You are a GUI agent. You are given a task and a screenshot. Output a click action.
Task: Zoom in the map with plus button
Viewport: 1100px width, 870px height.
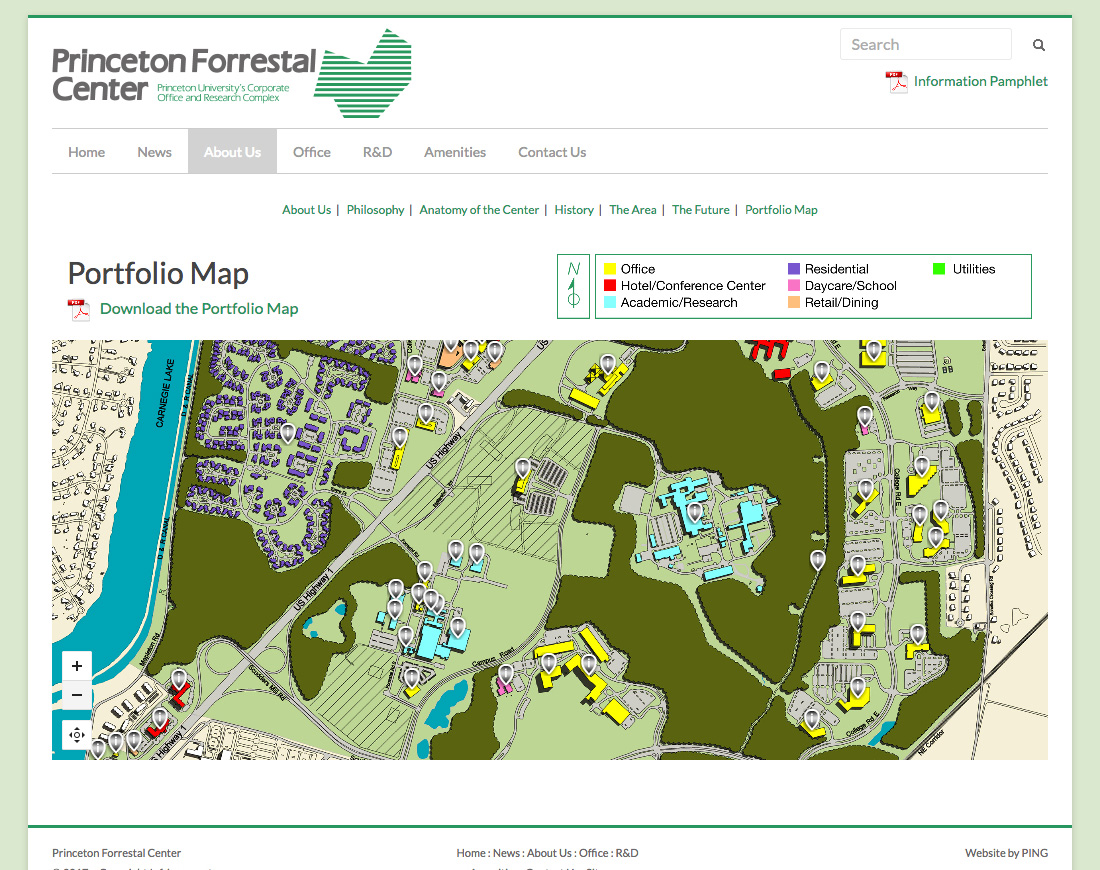point(77,666)
